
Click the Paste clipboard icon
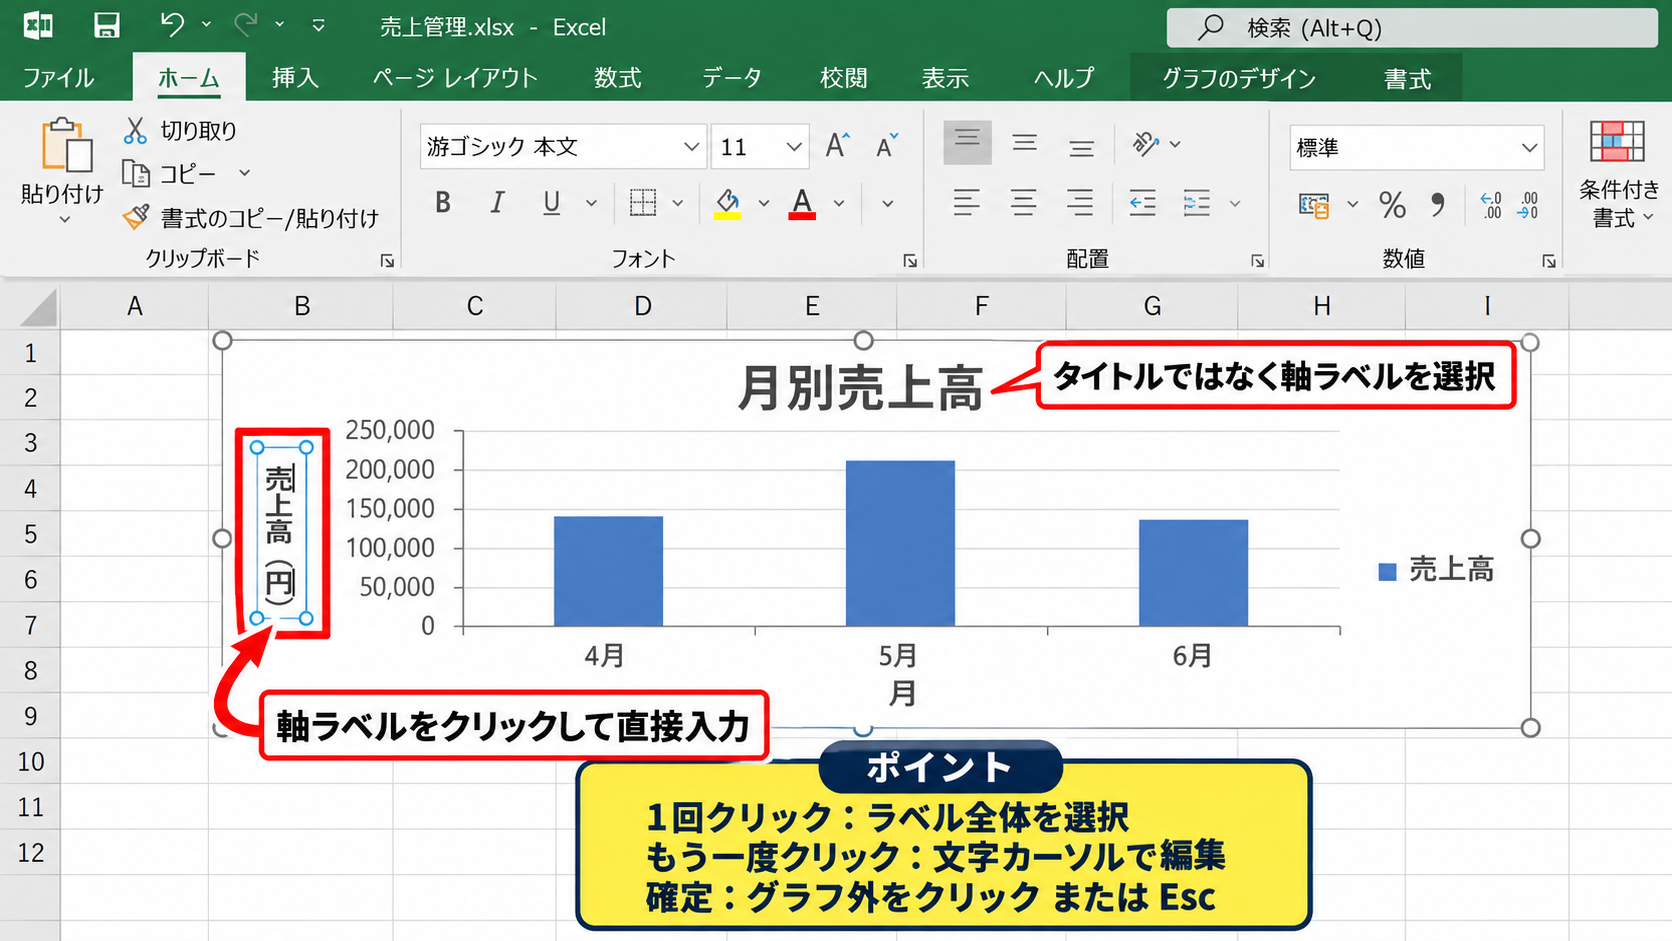point(66,146)
